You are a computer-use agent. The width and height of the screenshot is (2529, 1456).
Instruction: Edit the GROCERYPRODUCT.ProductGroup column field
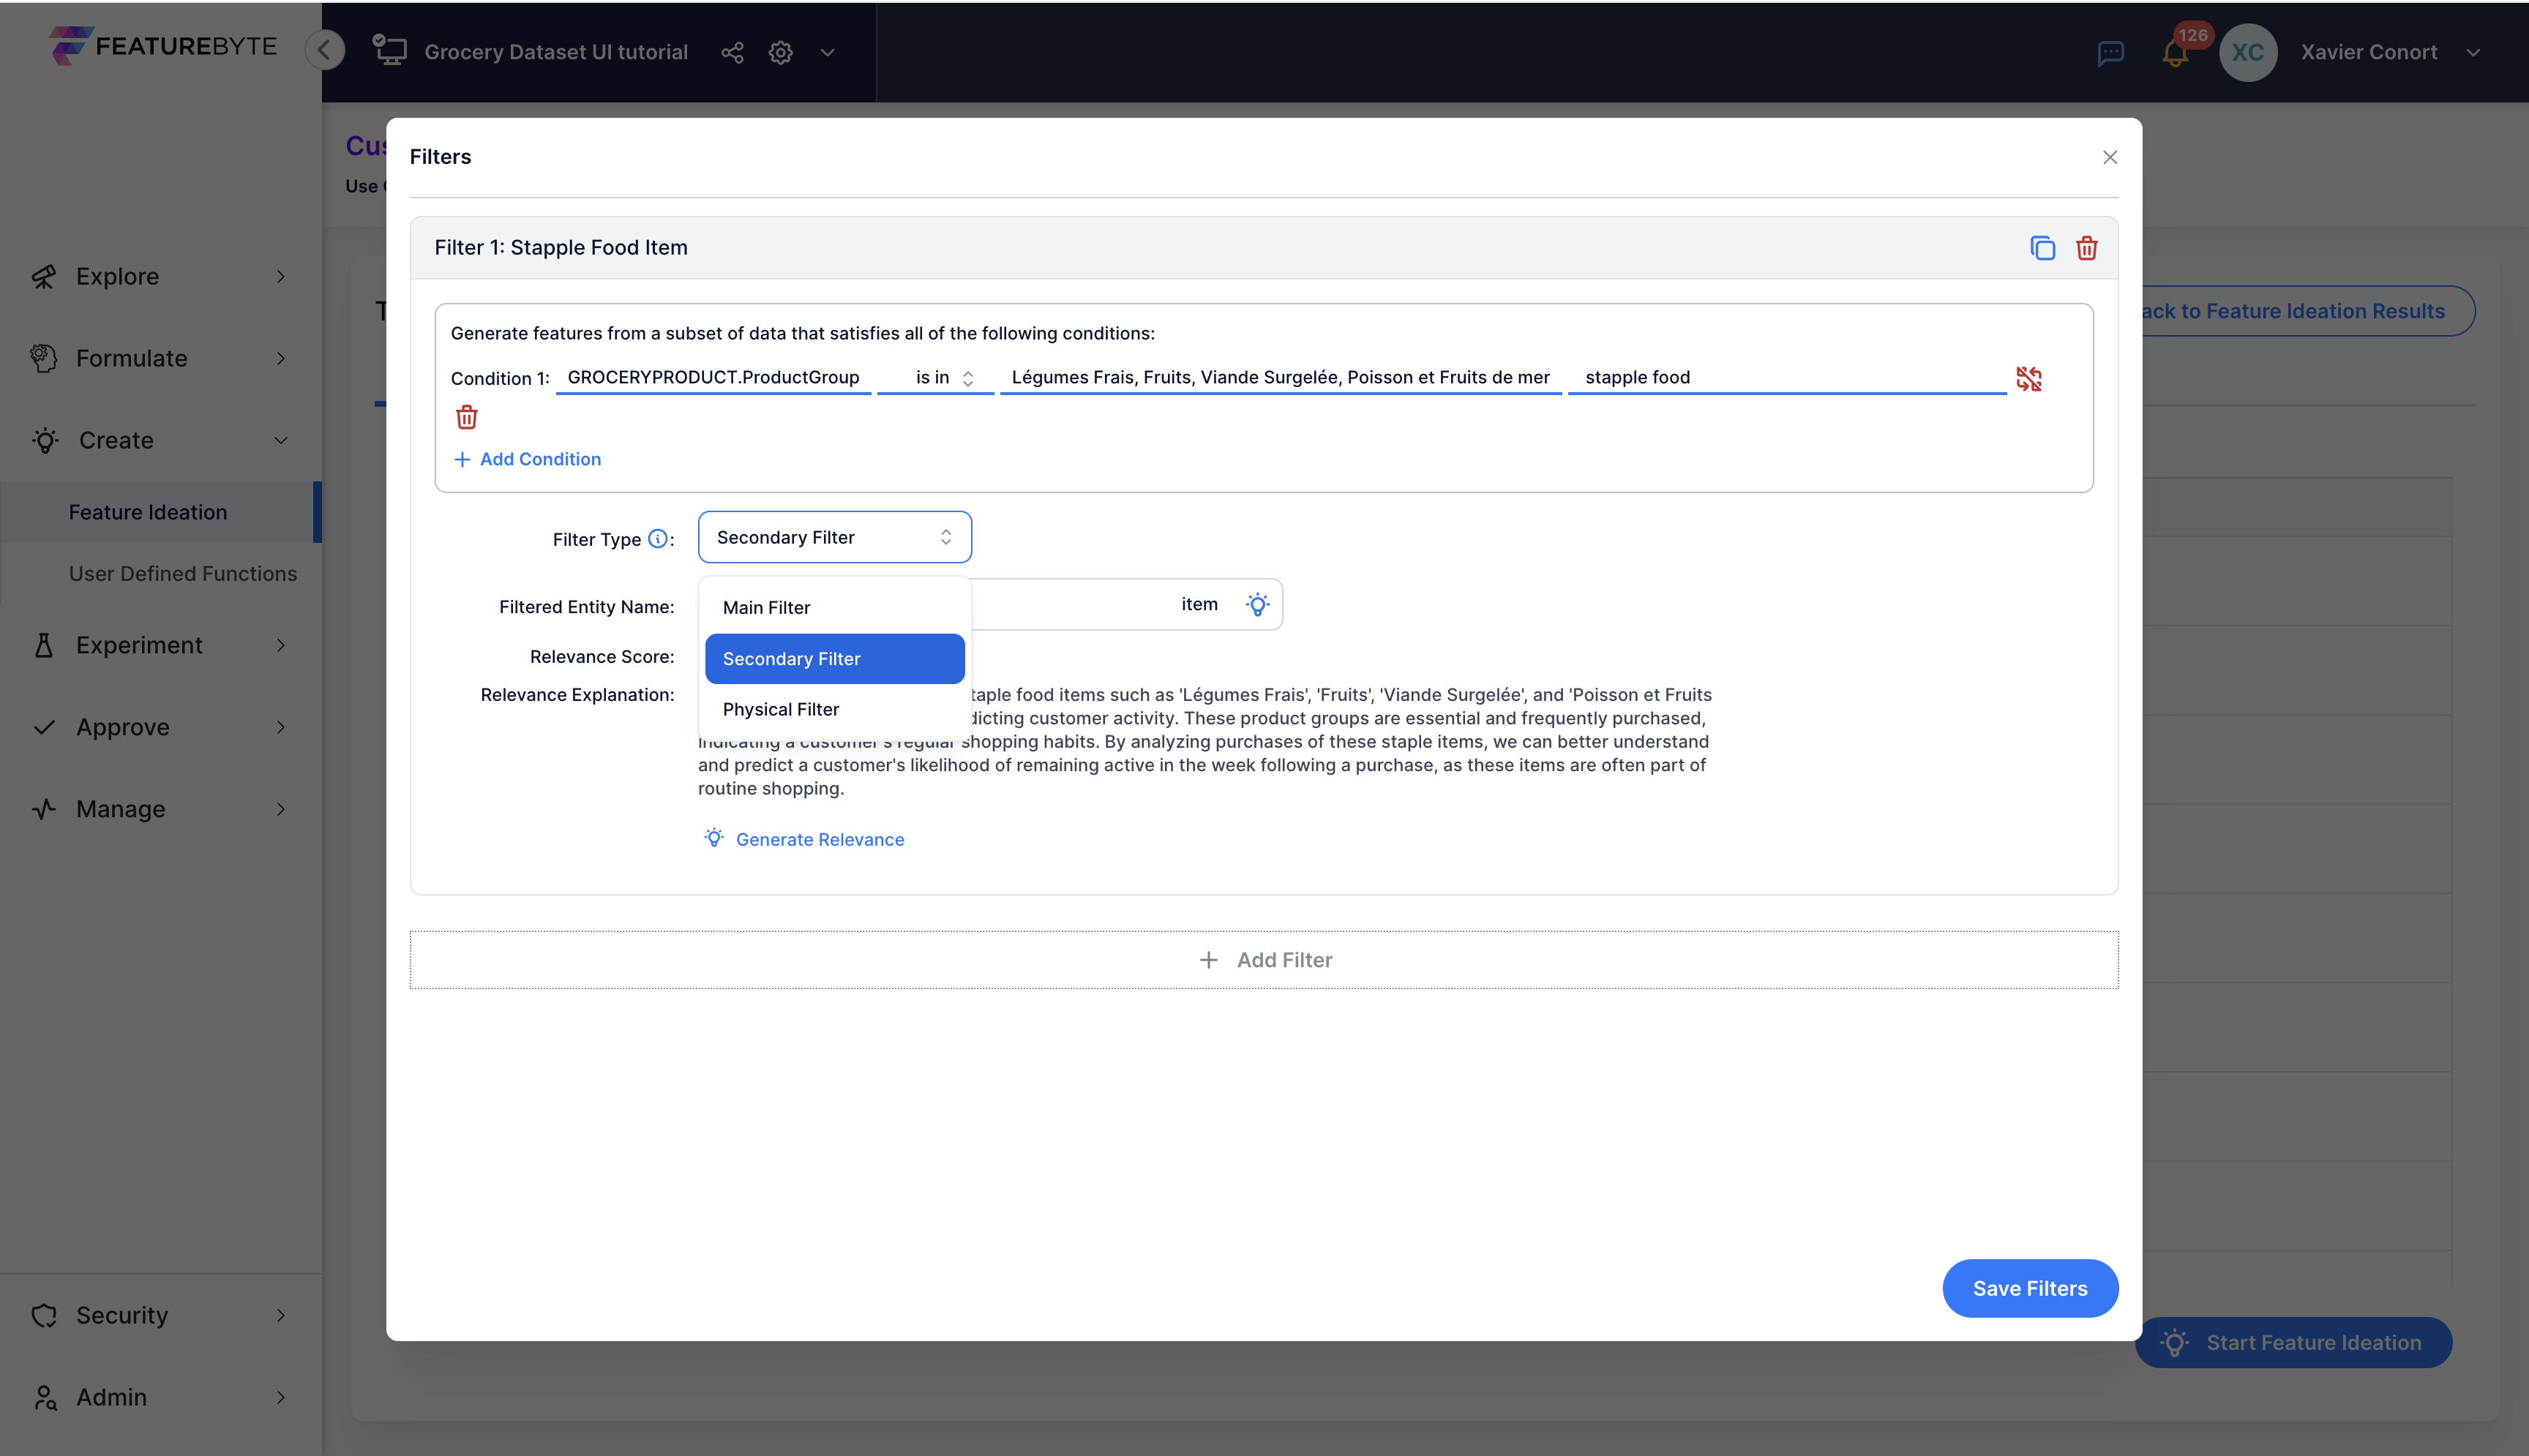point(713,378)
